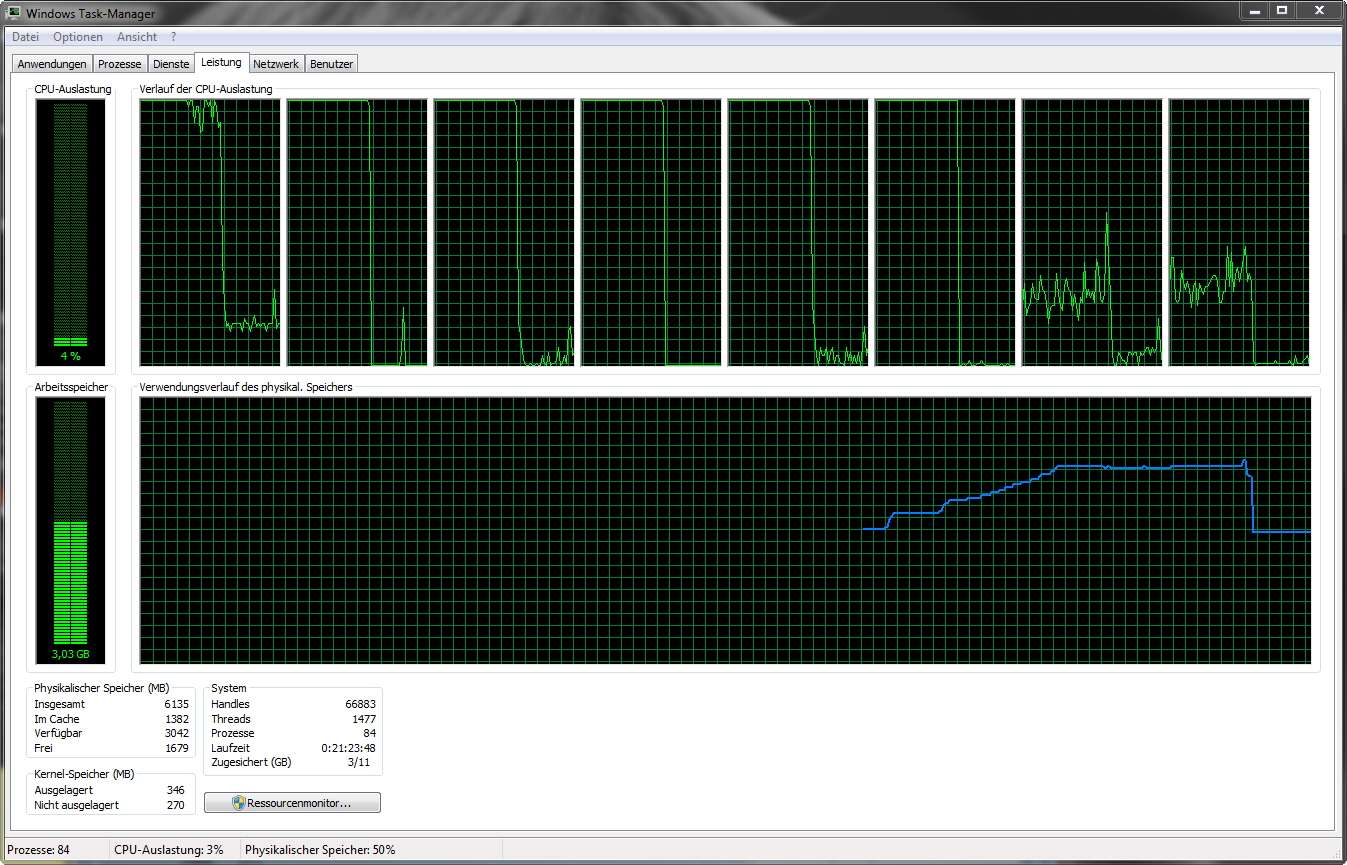Click the Laufzeit value 0:21:23:48

click(x=348, y=748)
